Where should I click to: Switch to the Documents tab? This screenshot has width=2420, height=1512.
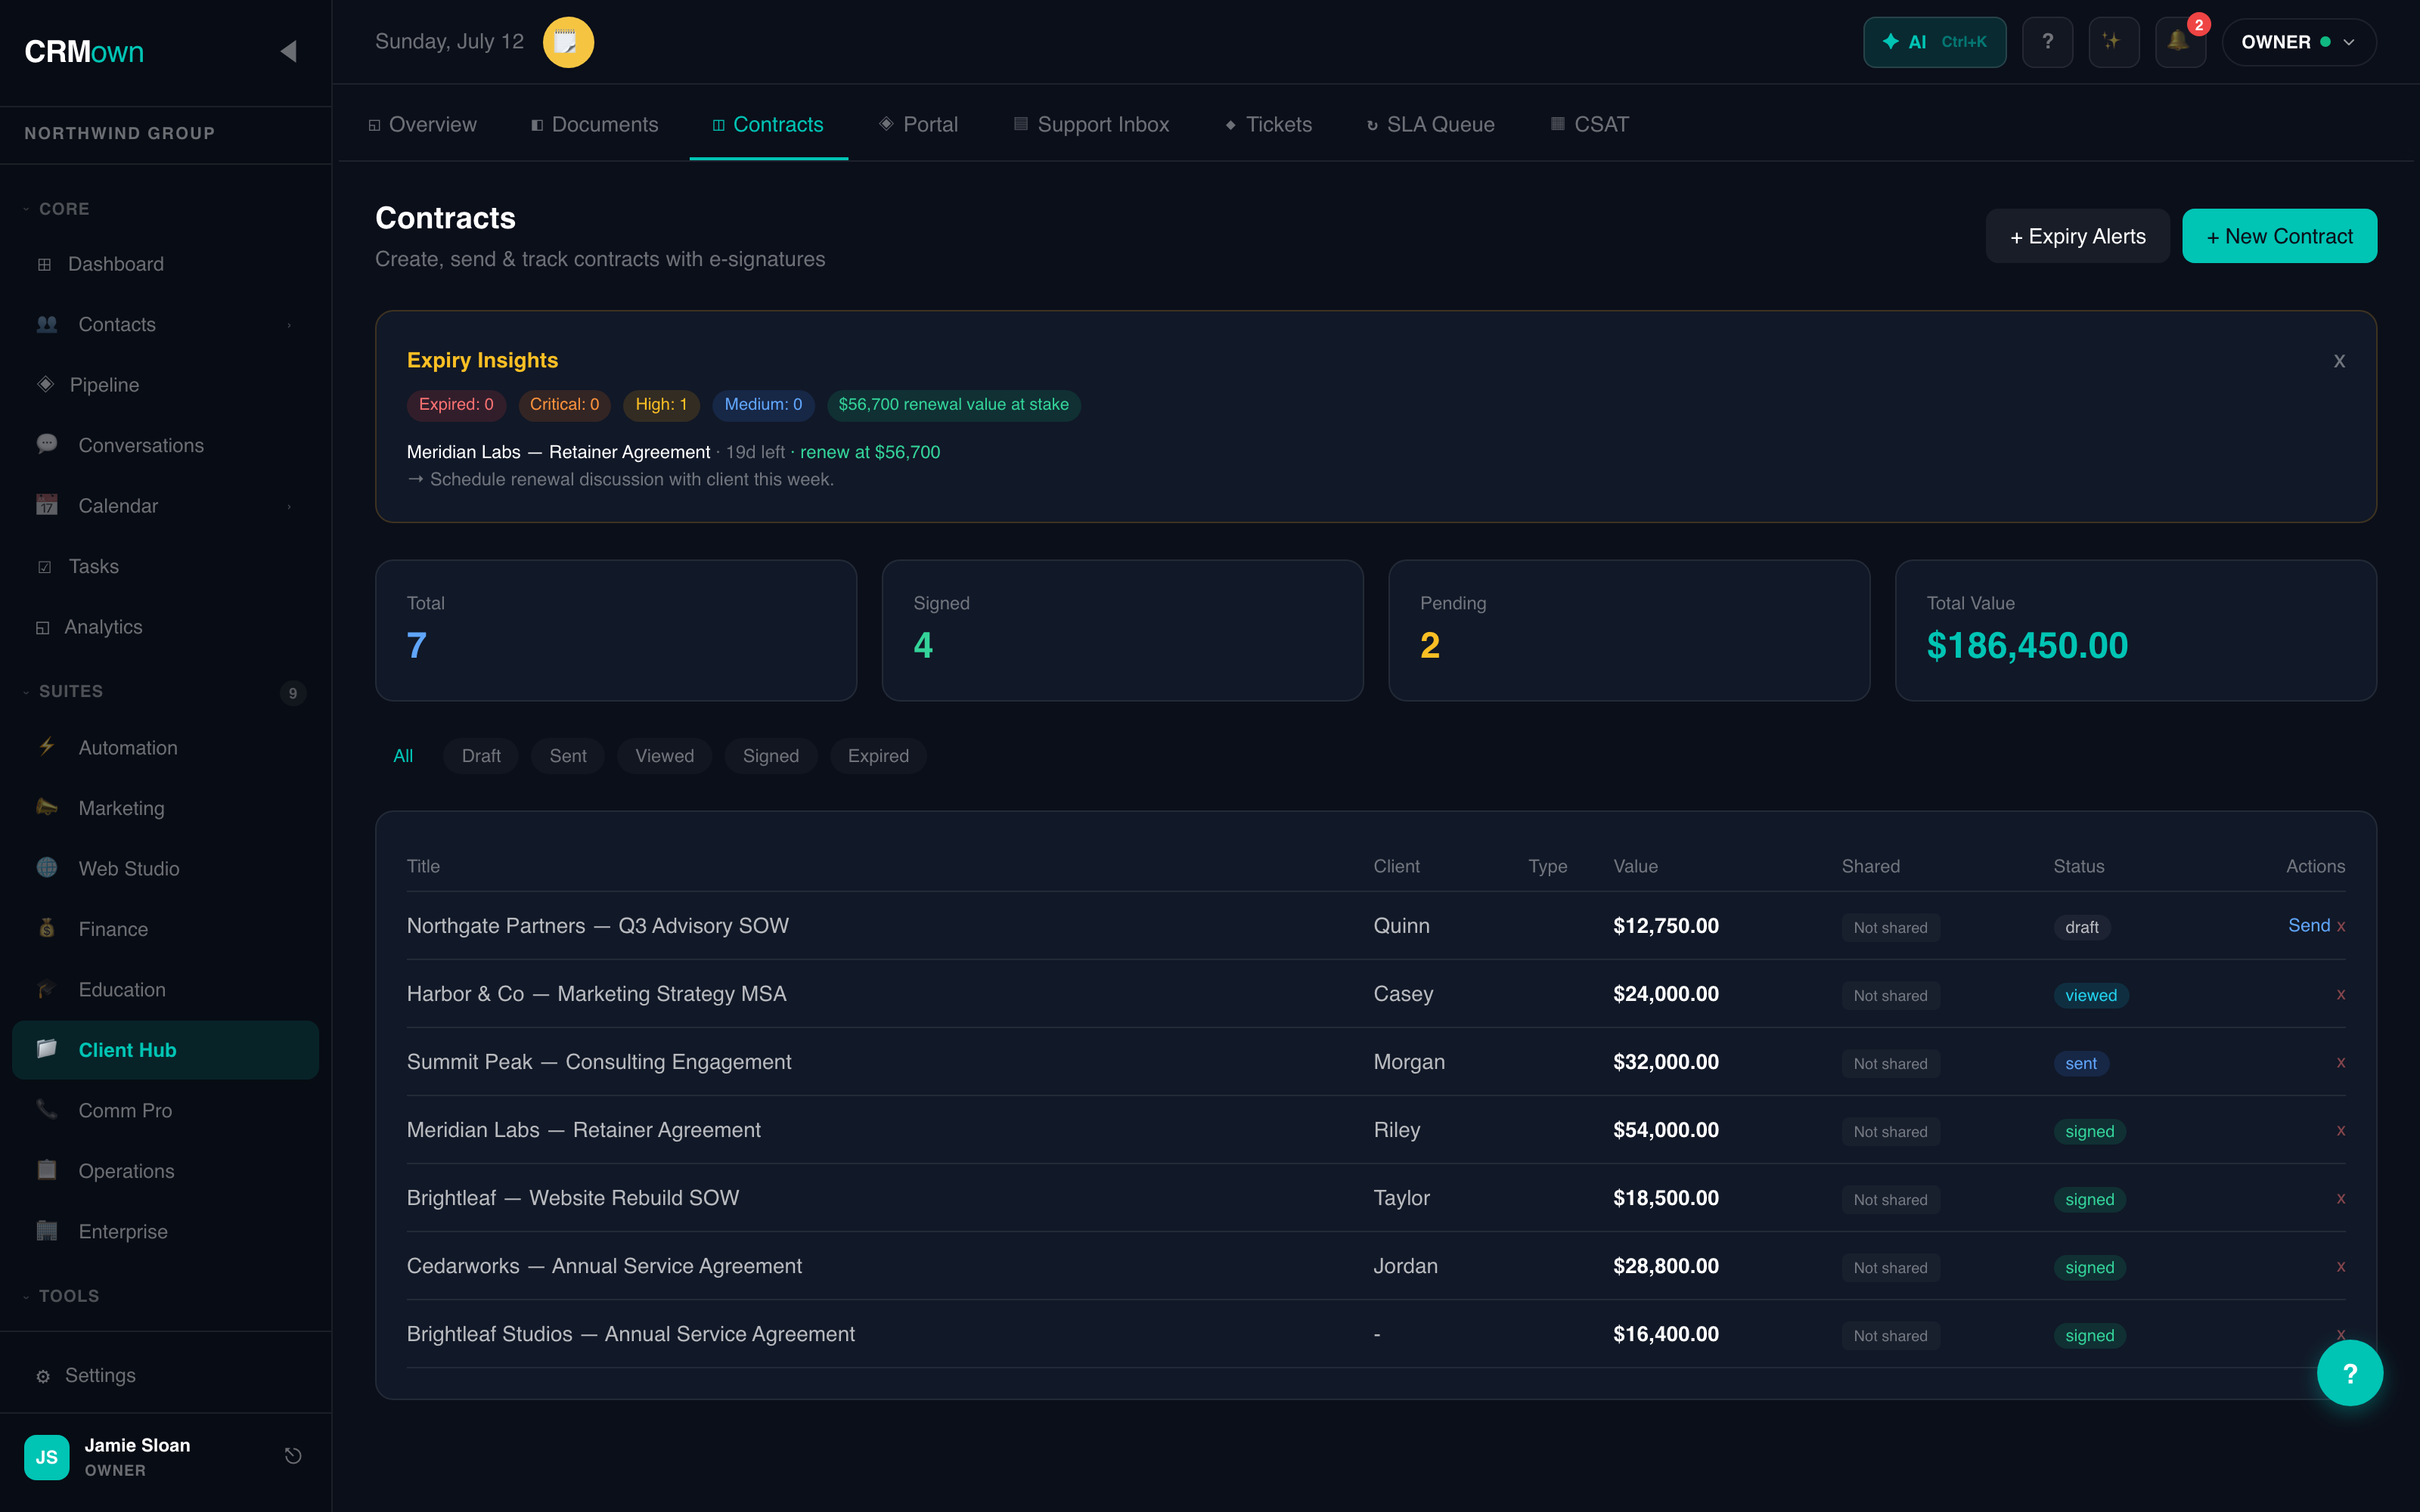click(x=595, y=124)
